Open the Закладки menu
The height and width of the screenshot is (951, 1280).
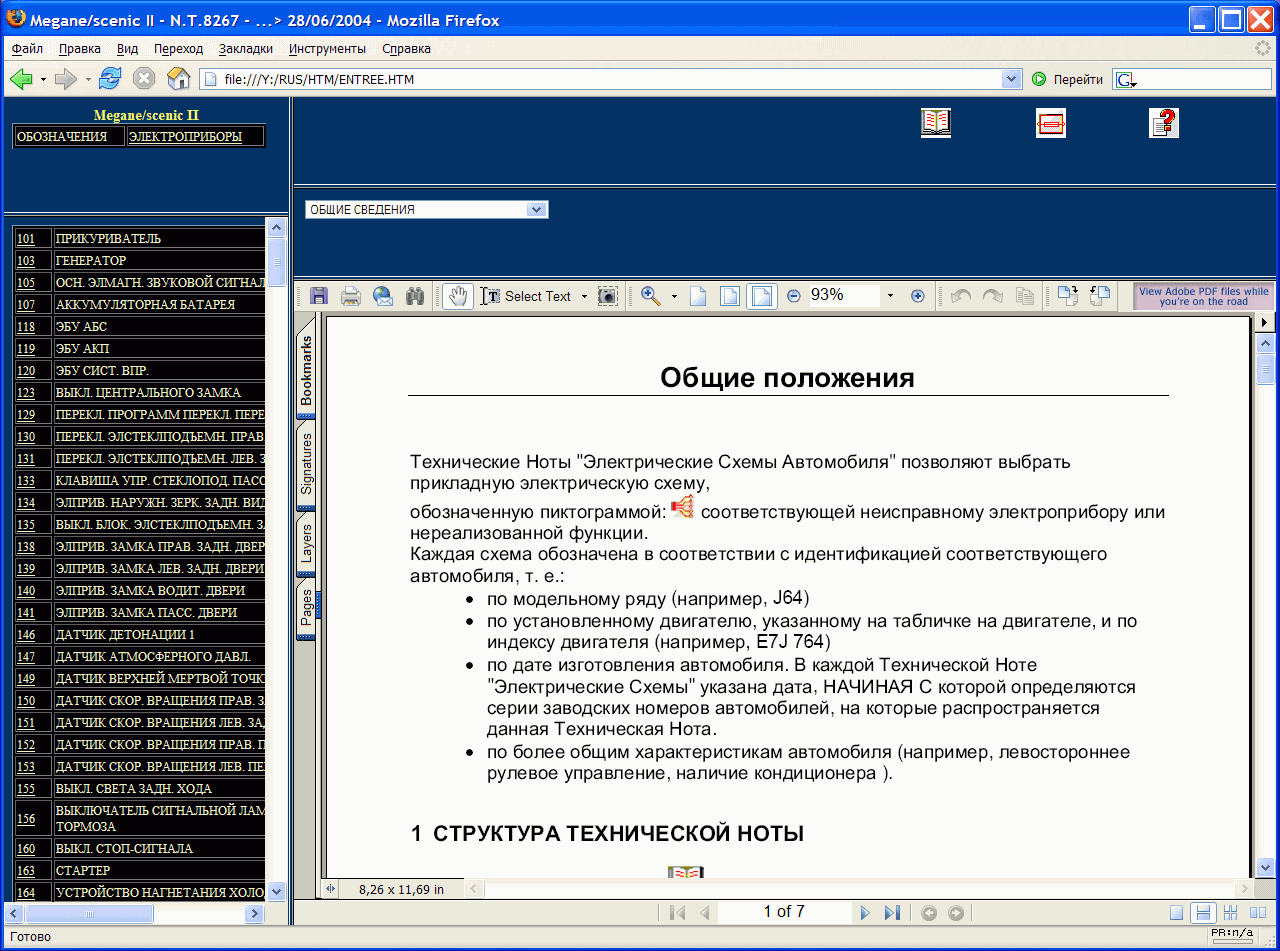click(x=245, y=48)
